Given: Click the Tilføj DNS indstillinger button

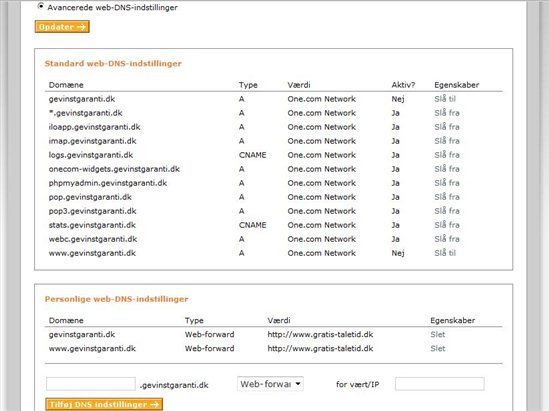Looking at the screenshot, I should coord(104,404).
